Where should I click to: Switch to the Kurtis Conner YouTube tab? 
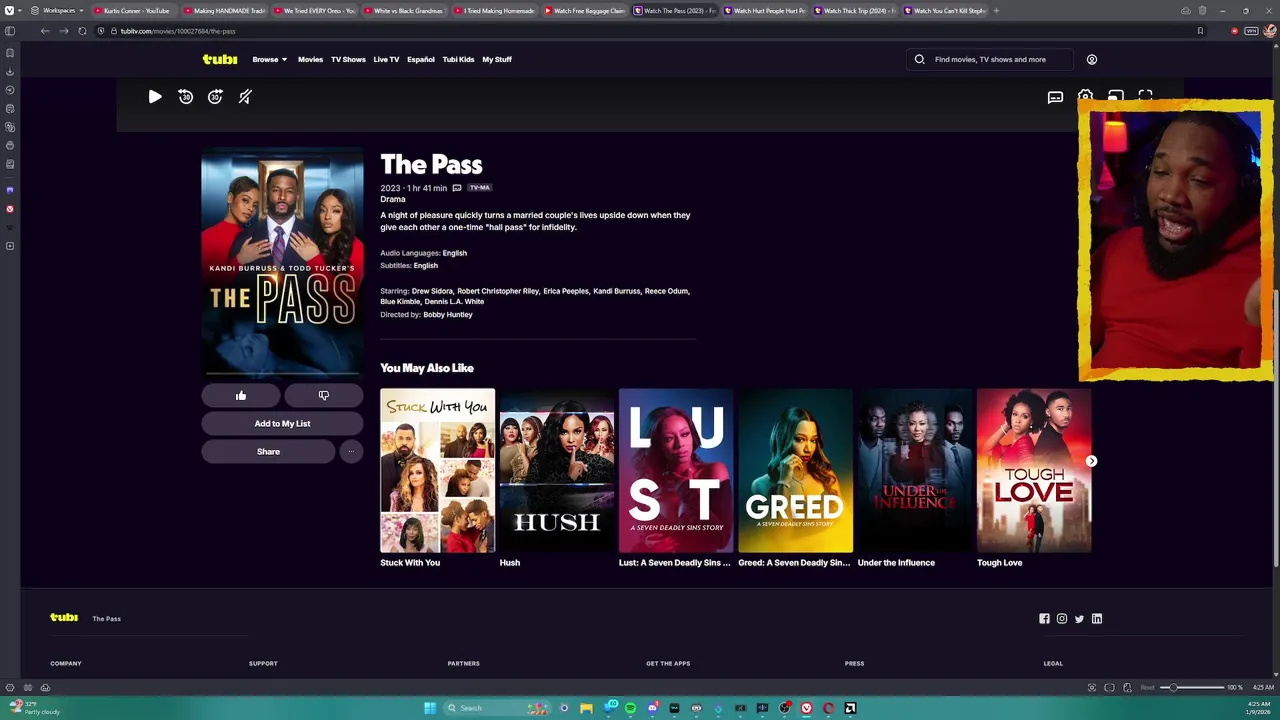pos(135,10)
